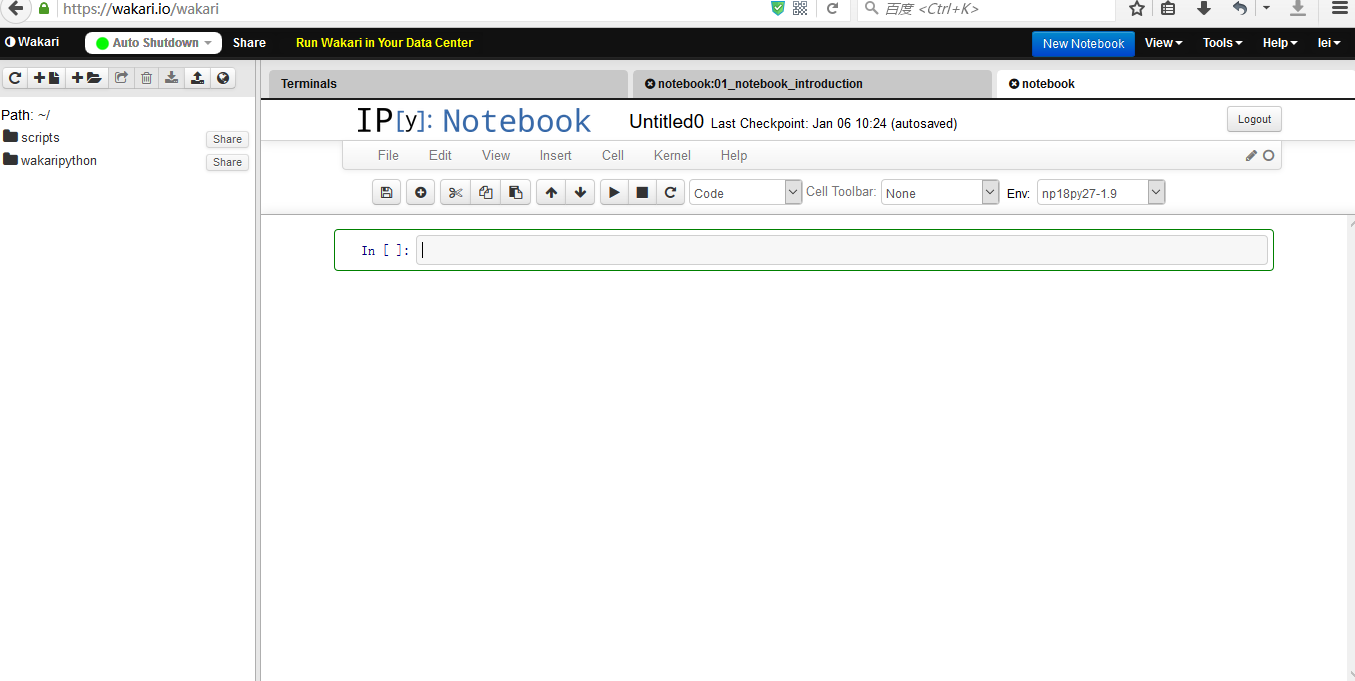Click the browser back arrow button

coord(15,9)
